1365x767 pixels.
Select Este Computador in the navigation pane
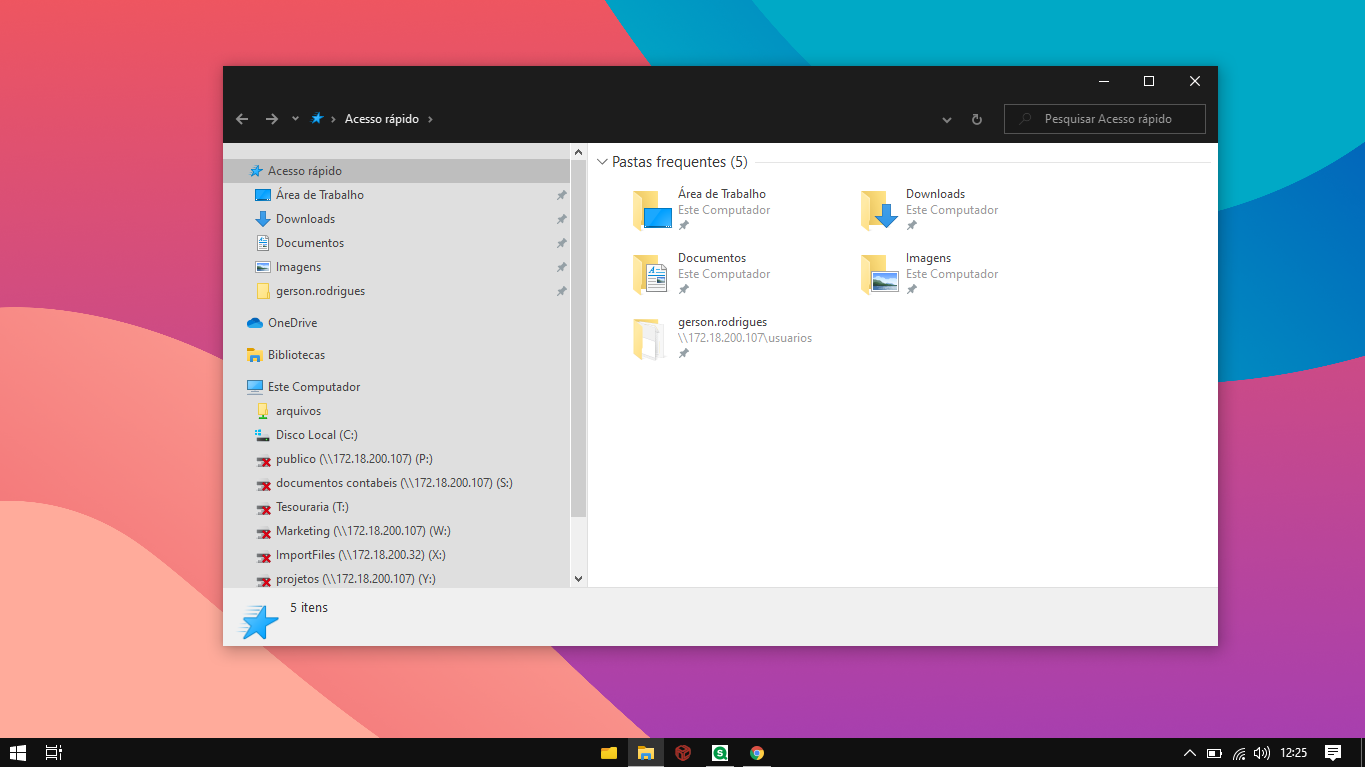(x=313, y=387)
